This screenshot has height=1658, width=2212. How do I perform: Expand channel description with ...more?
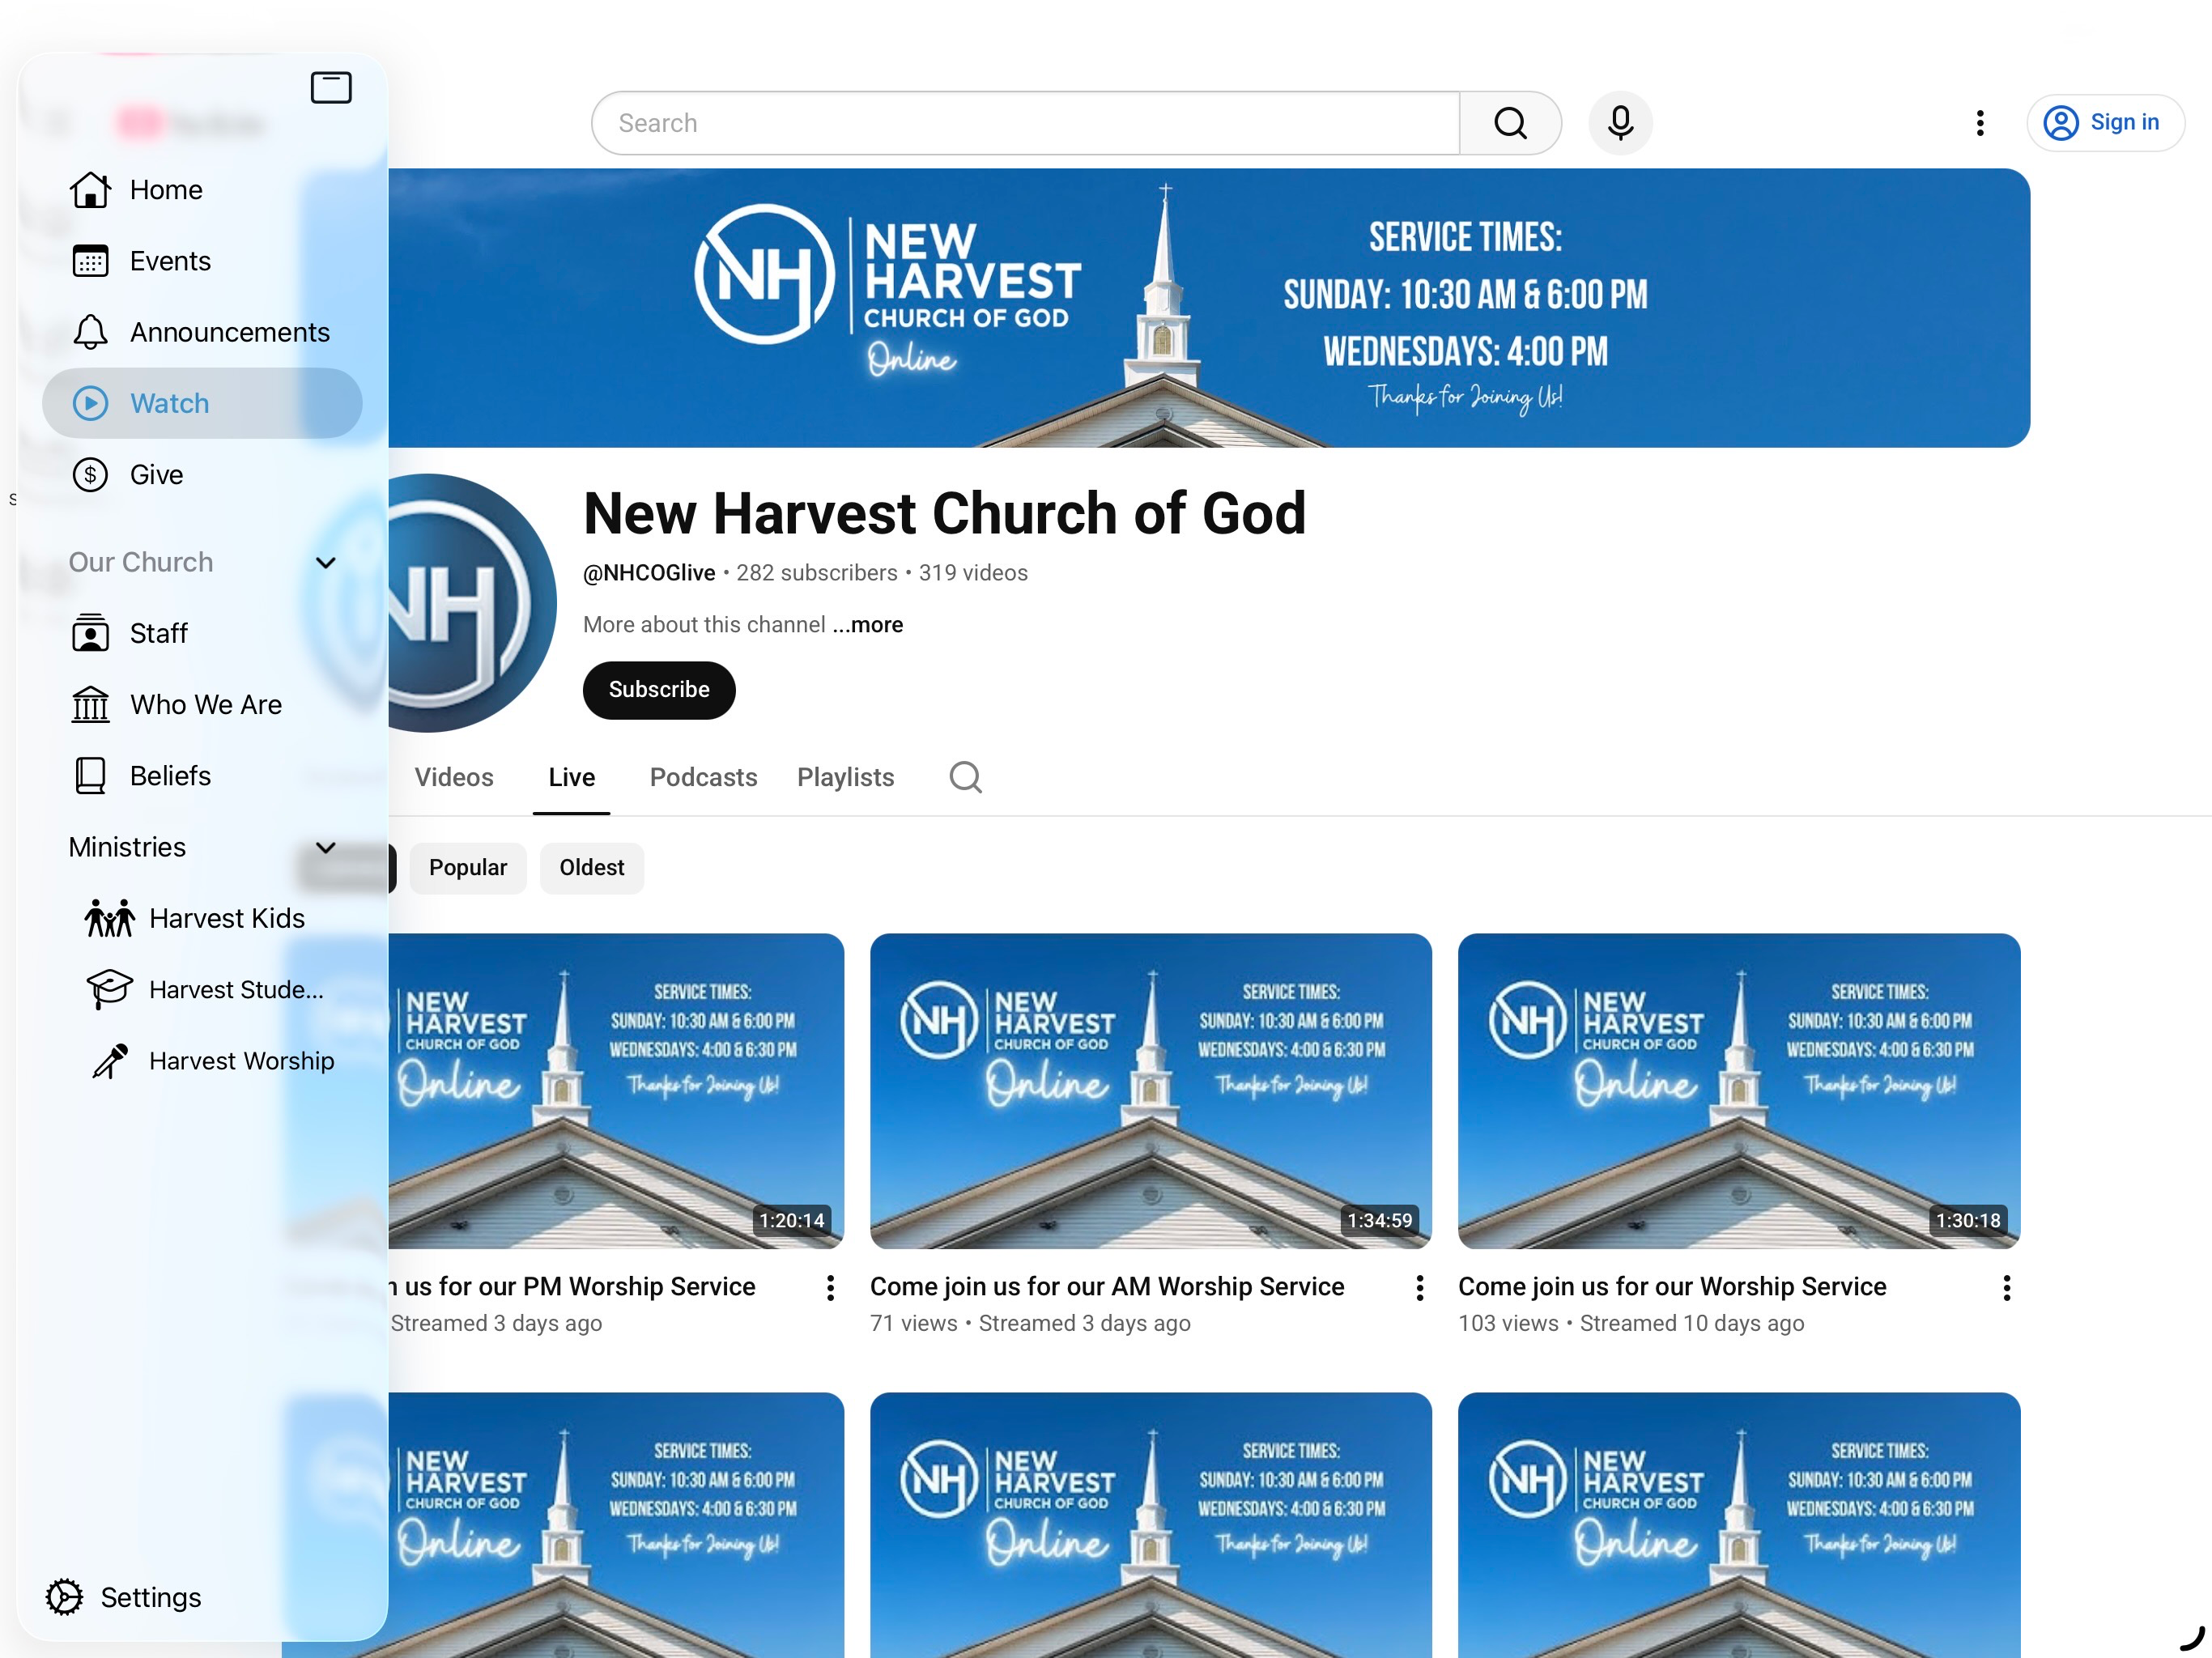(x=867, y=624)
